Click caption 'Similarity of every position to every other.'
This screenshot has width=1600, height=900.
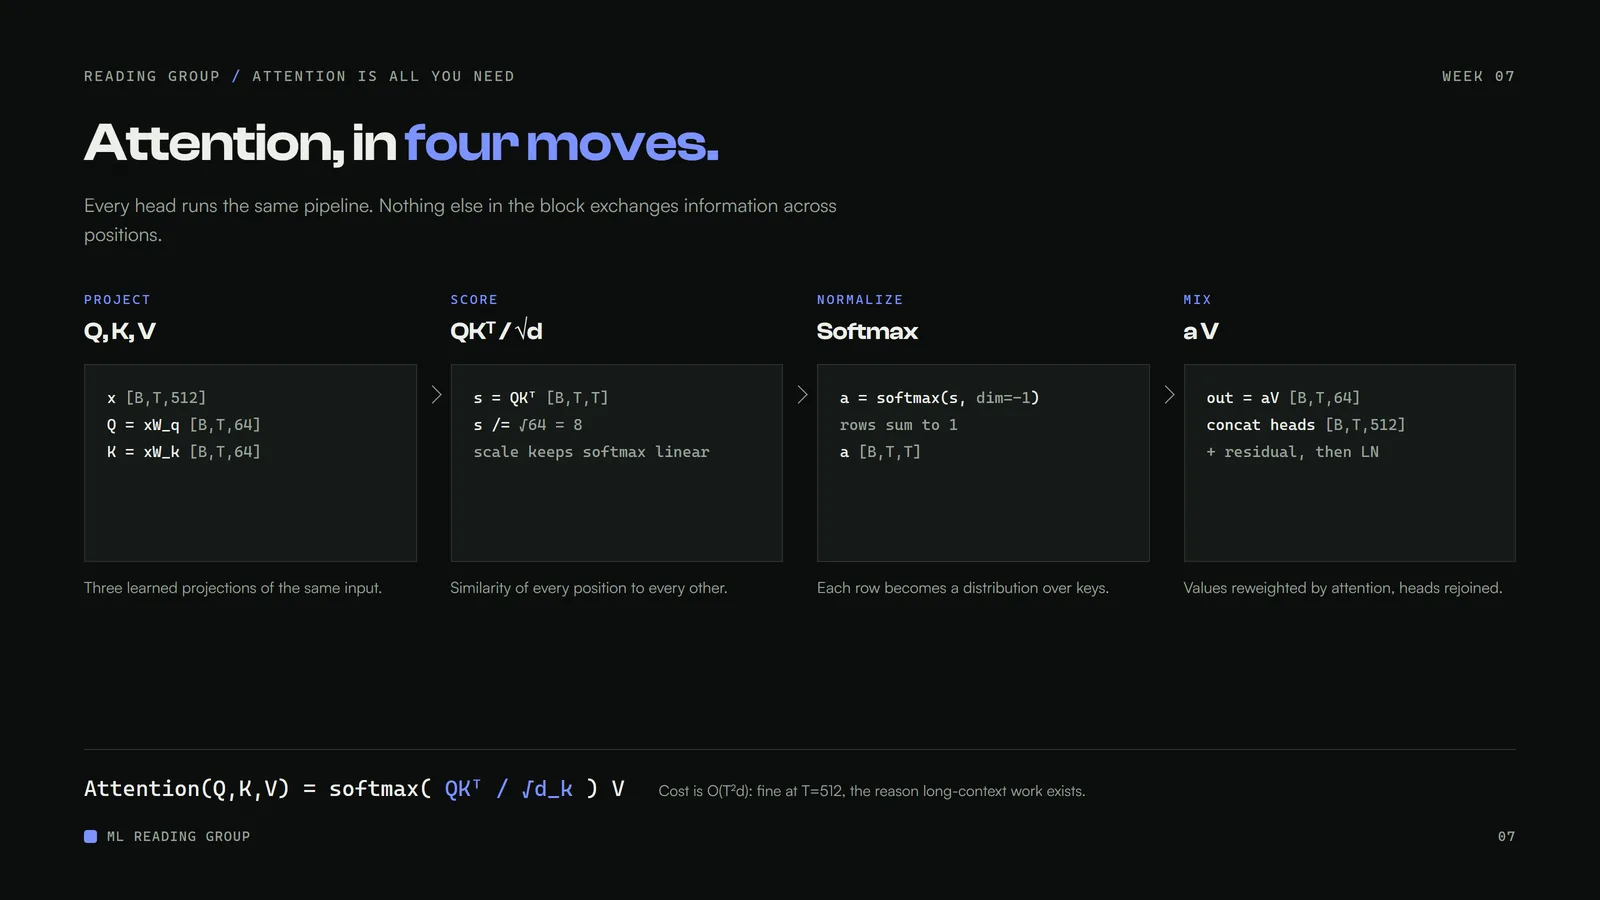(589, 588)
